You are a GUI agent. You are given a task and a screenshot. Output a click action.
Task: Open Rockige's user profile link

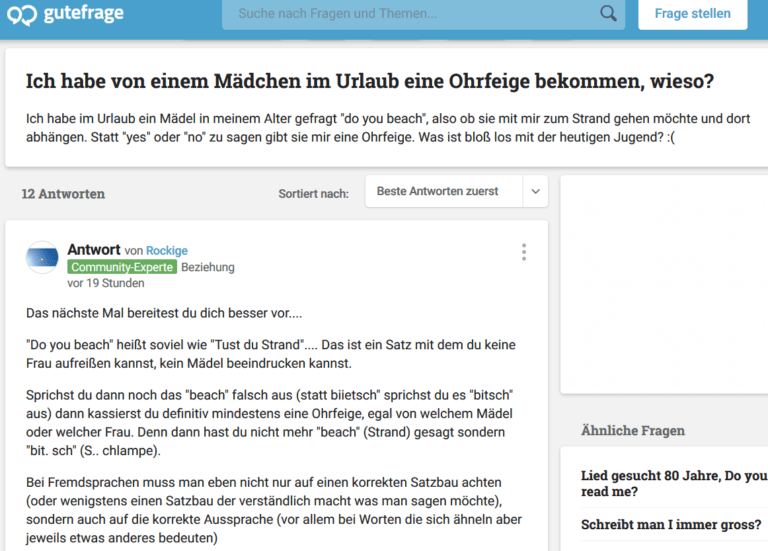tap(167, 251)
